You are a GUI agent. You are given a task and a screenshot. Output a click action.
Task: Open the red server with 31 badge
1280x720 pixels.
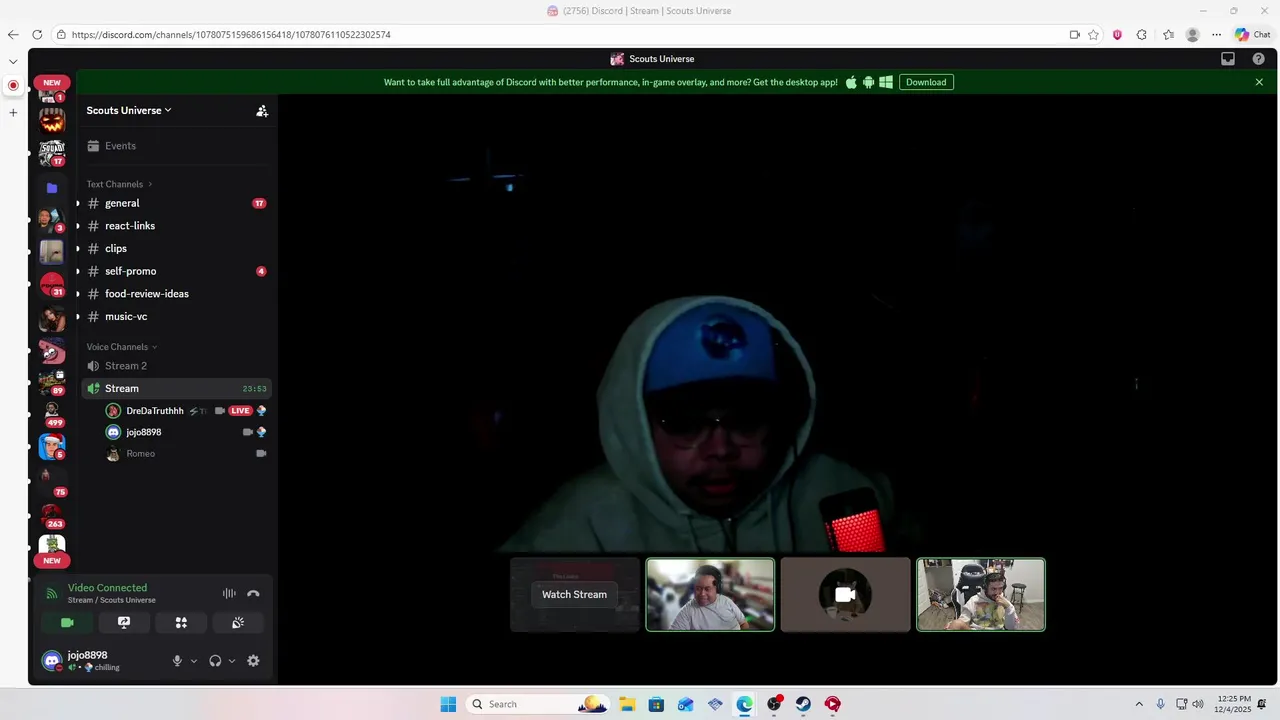click(x=52, y=285)
